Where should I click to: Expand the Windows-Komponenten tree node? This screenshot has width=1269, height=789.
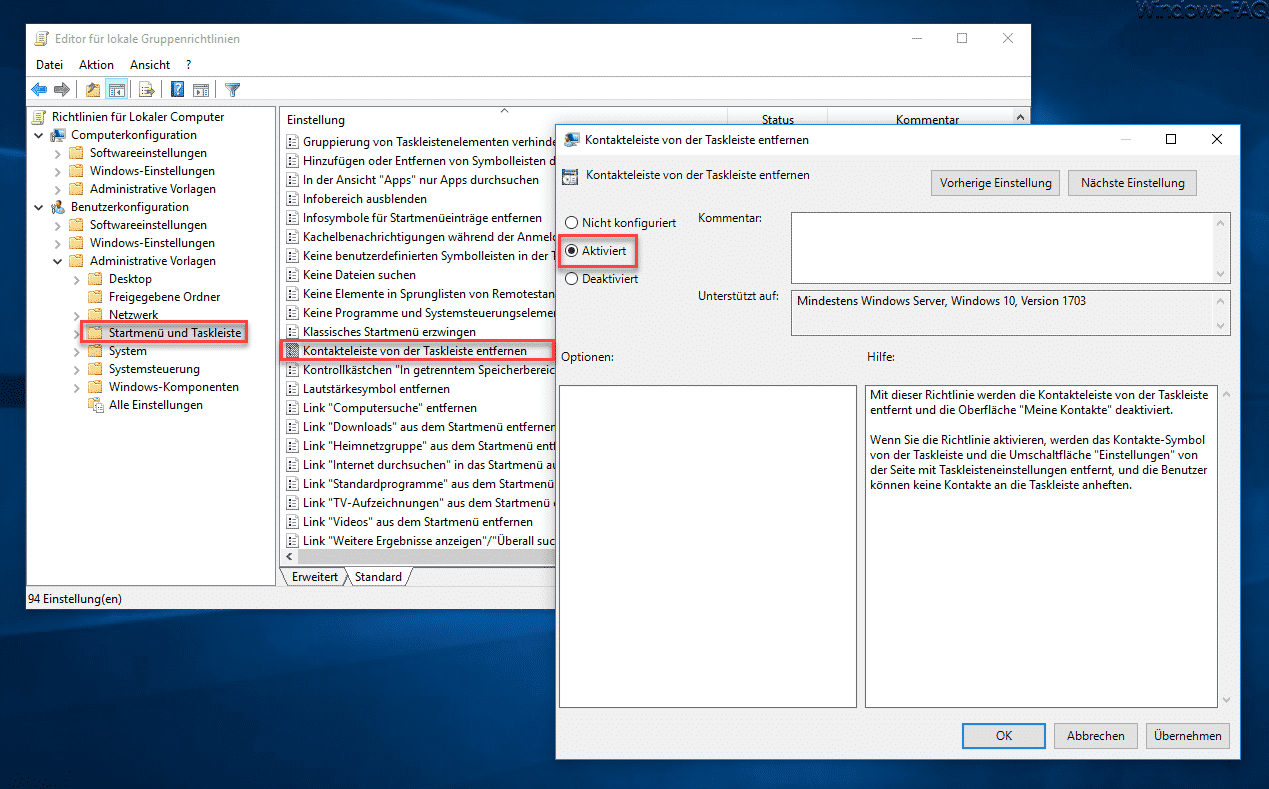[x=77, y=387]
